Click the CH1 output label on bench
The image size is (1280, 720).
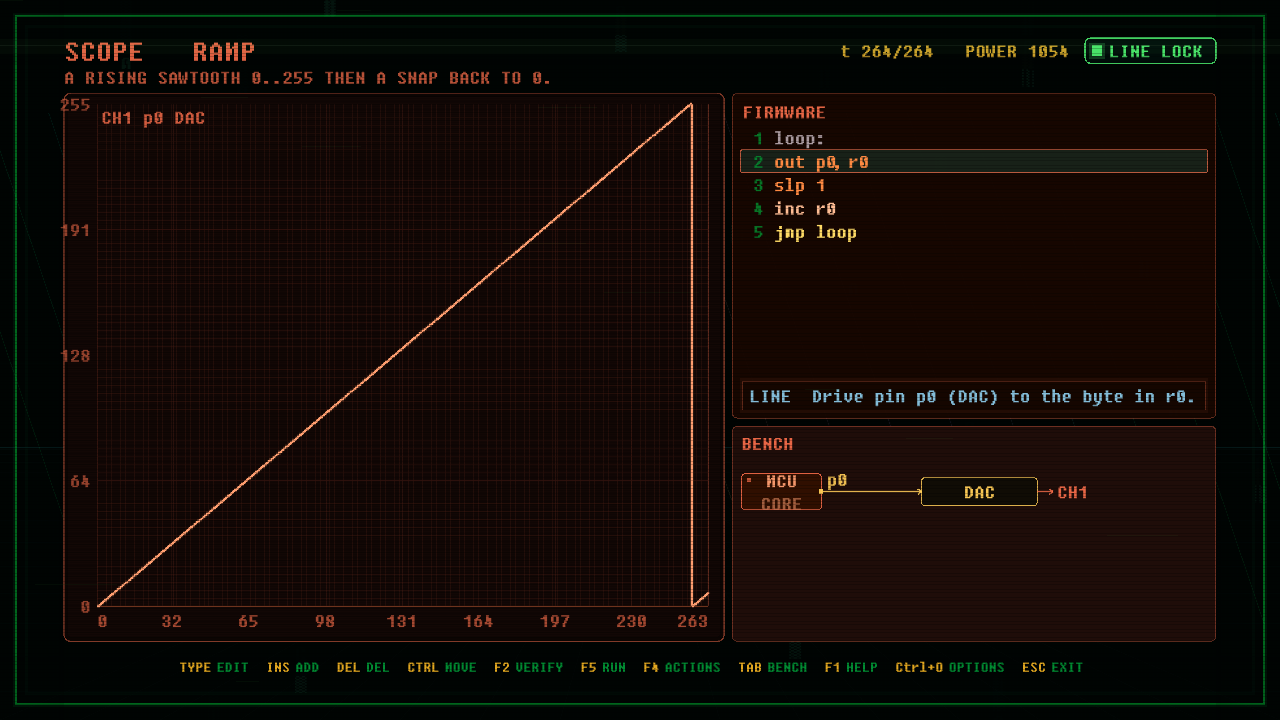tap(1072, 492)
